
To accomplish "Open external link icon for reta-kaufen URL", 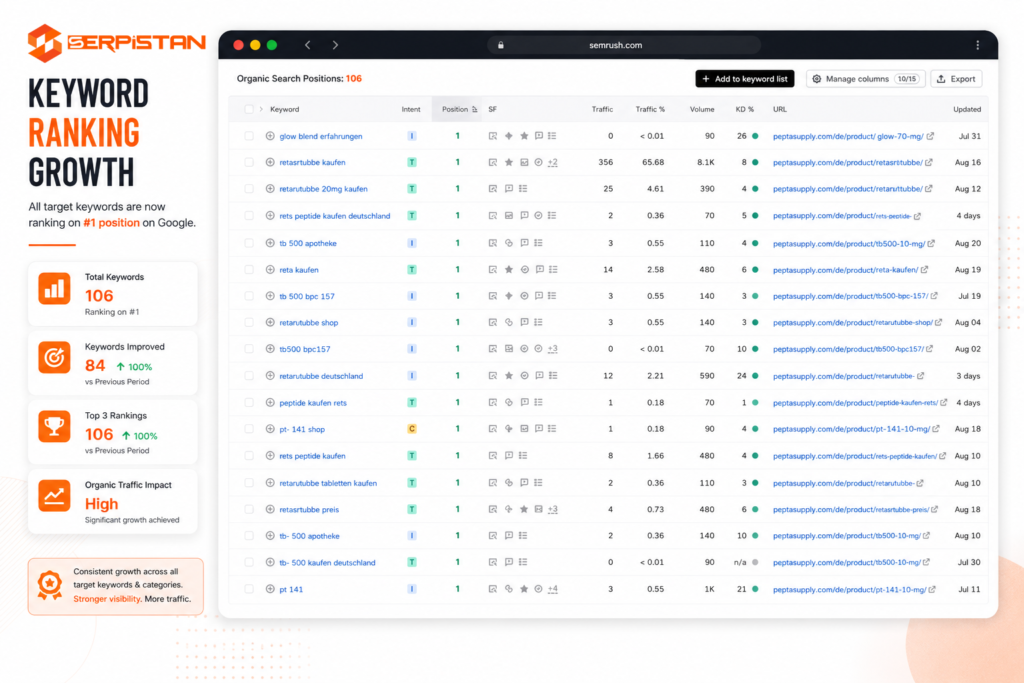I will (x=924, y=269).
